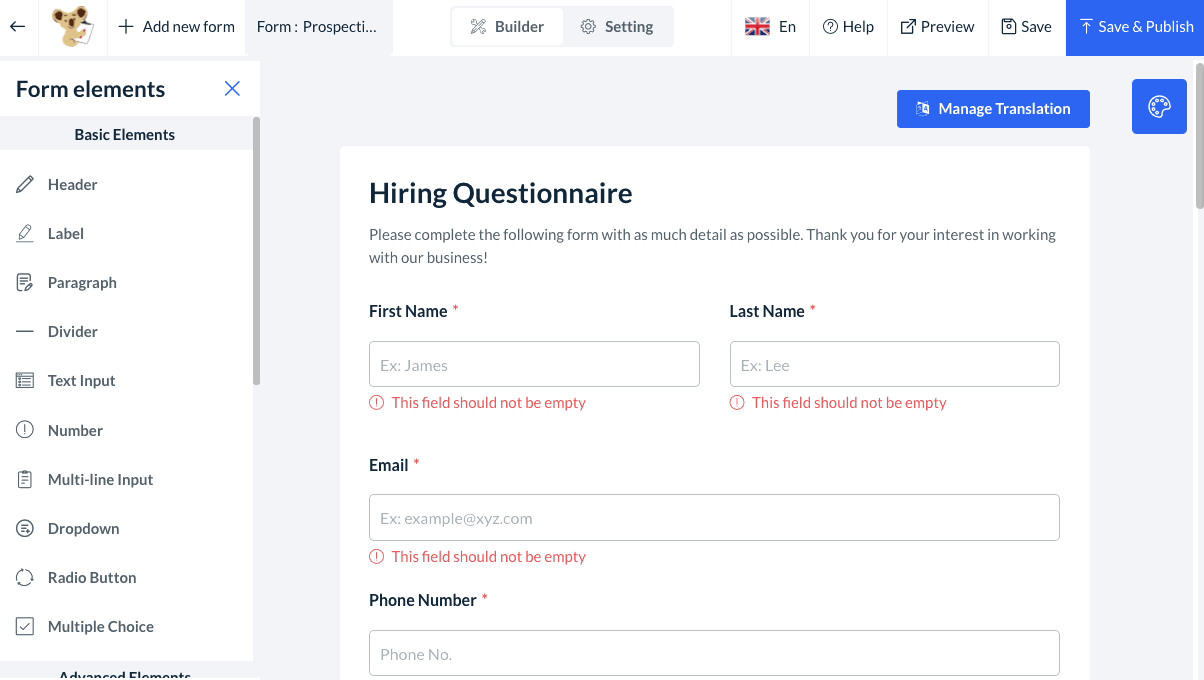
Task: Click the First Name input field
Action: pyautogui.click(x=534, y=365)
